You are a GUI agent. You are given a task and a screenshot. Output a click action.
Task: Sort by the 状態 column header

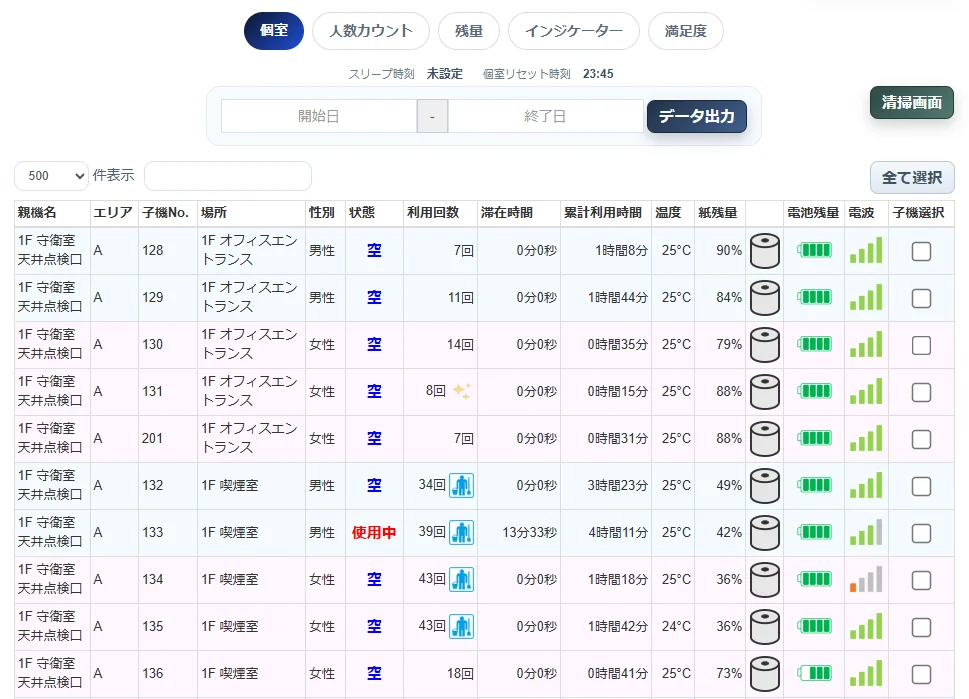pyautogui.click(x=374, y=213)
